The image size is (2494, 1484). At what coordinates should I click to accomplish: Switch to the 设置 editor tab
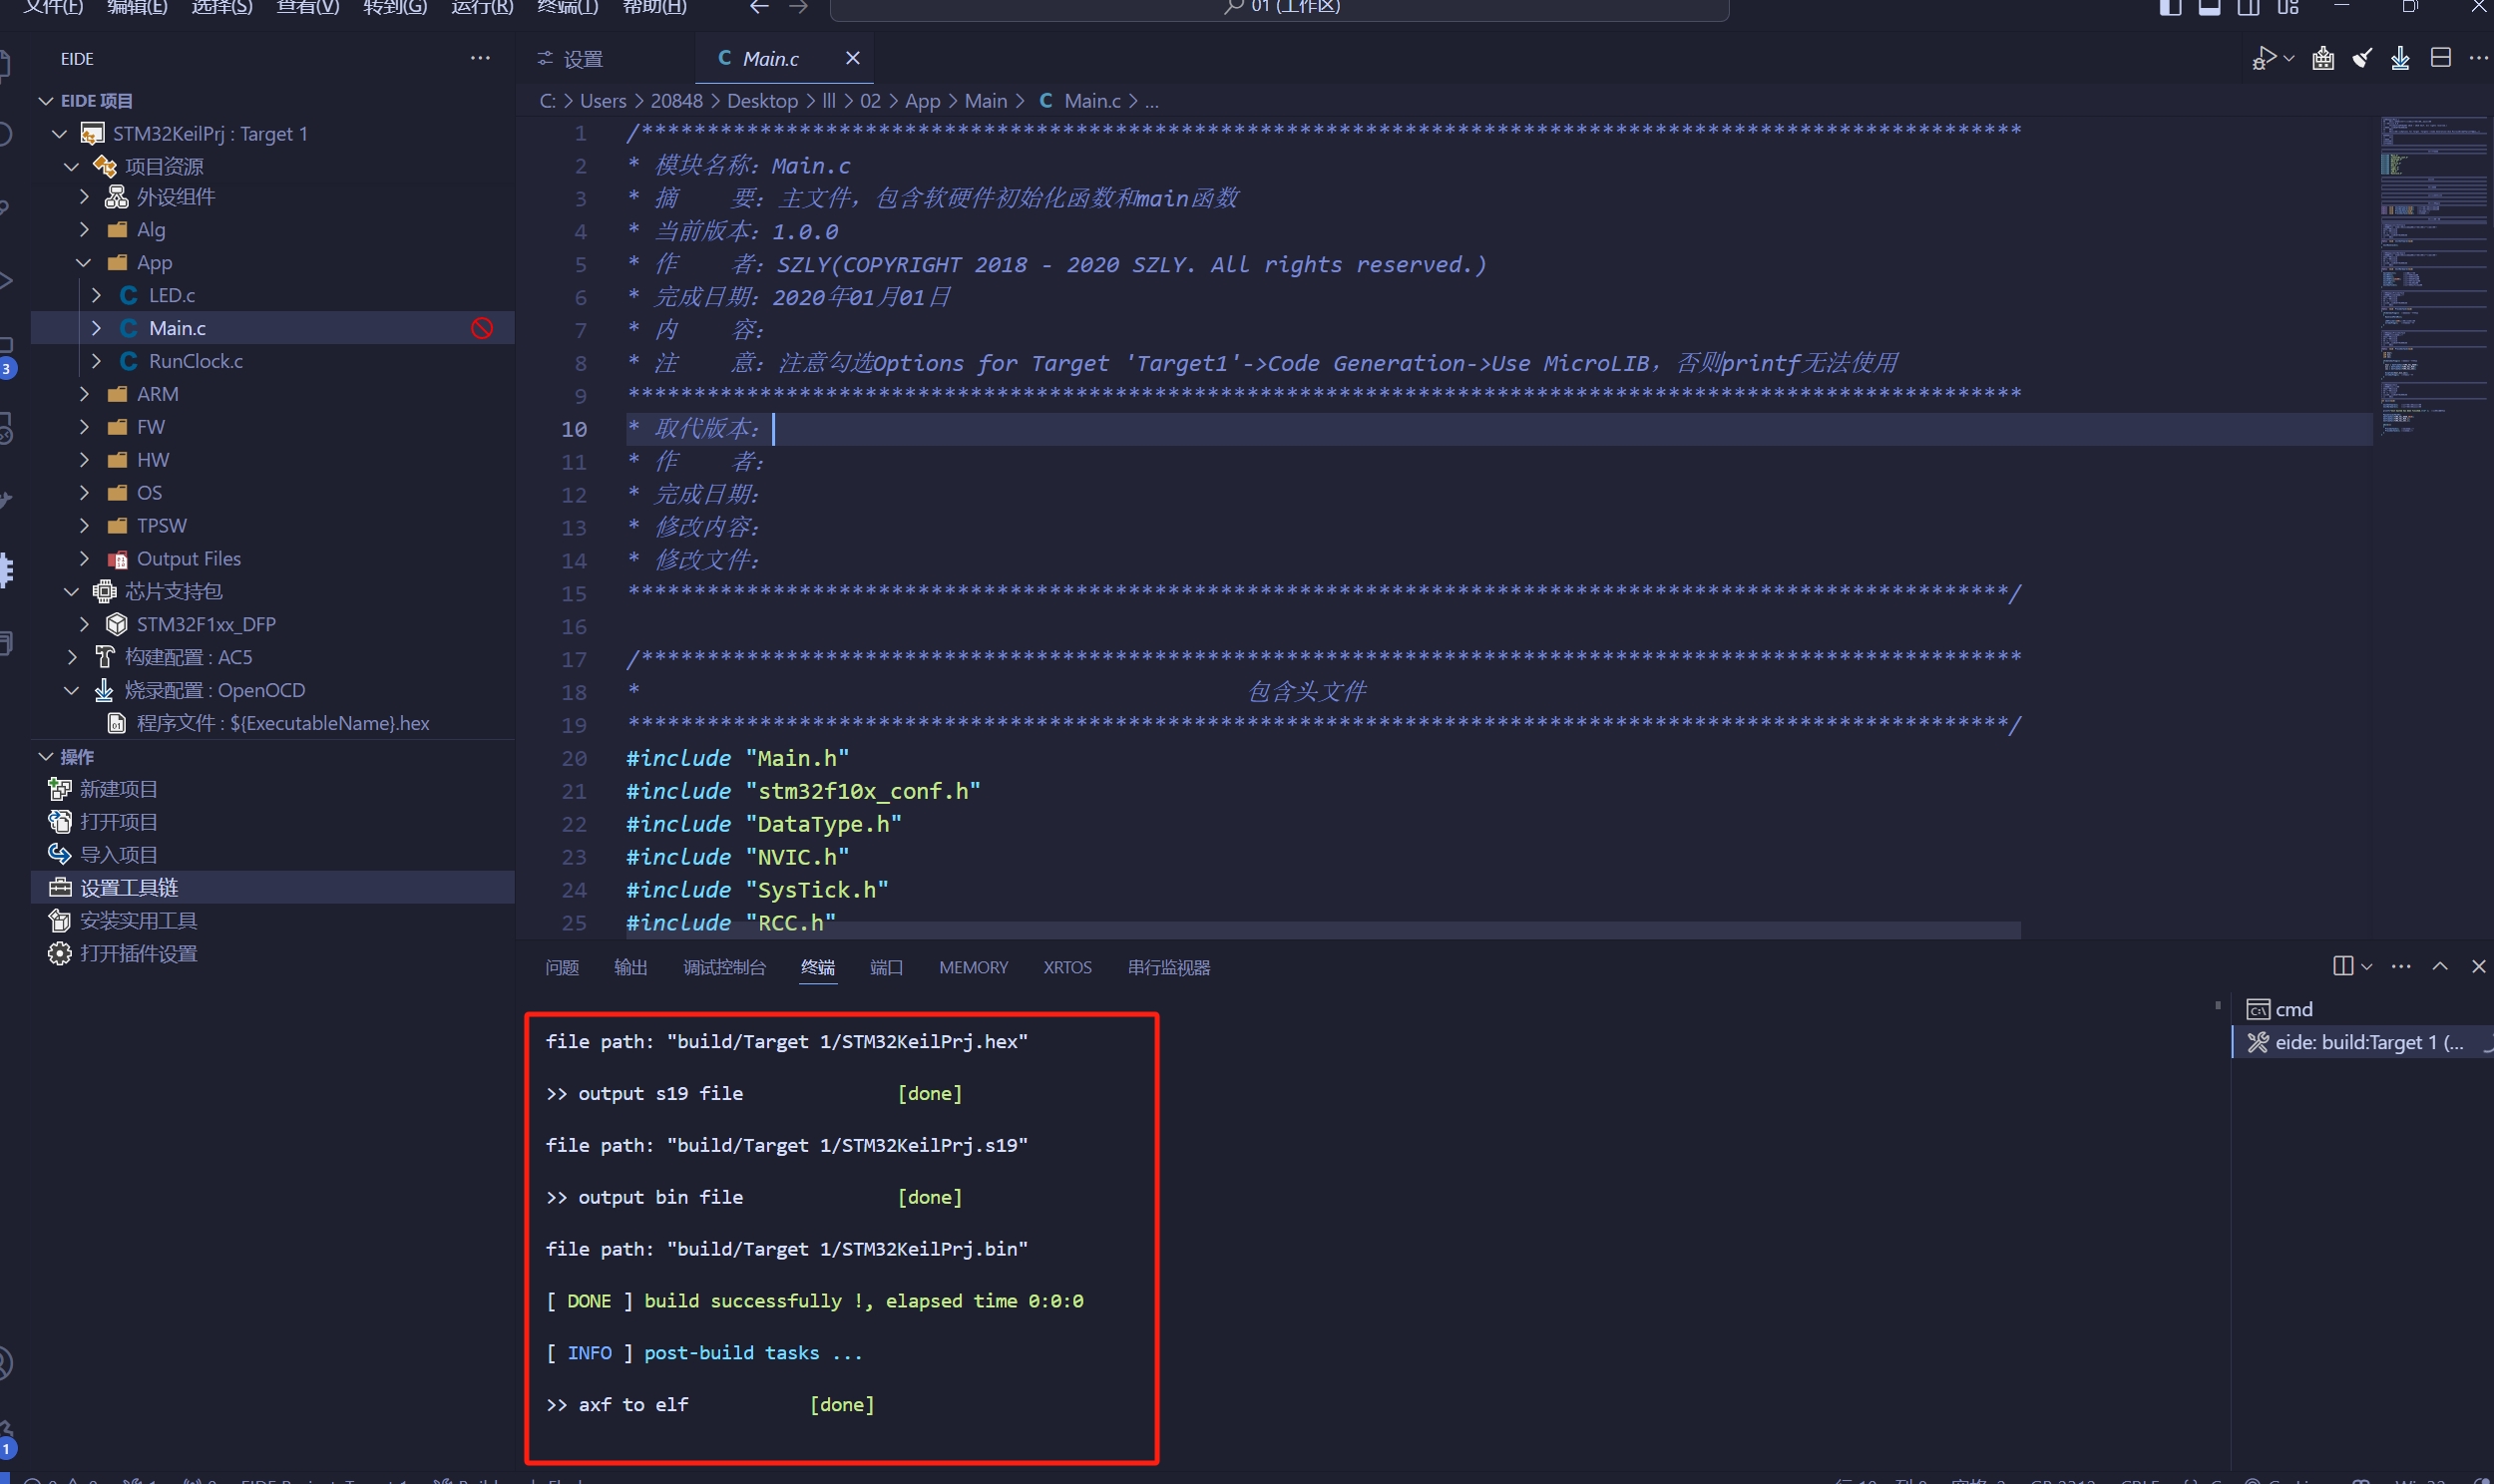(606, 59)
